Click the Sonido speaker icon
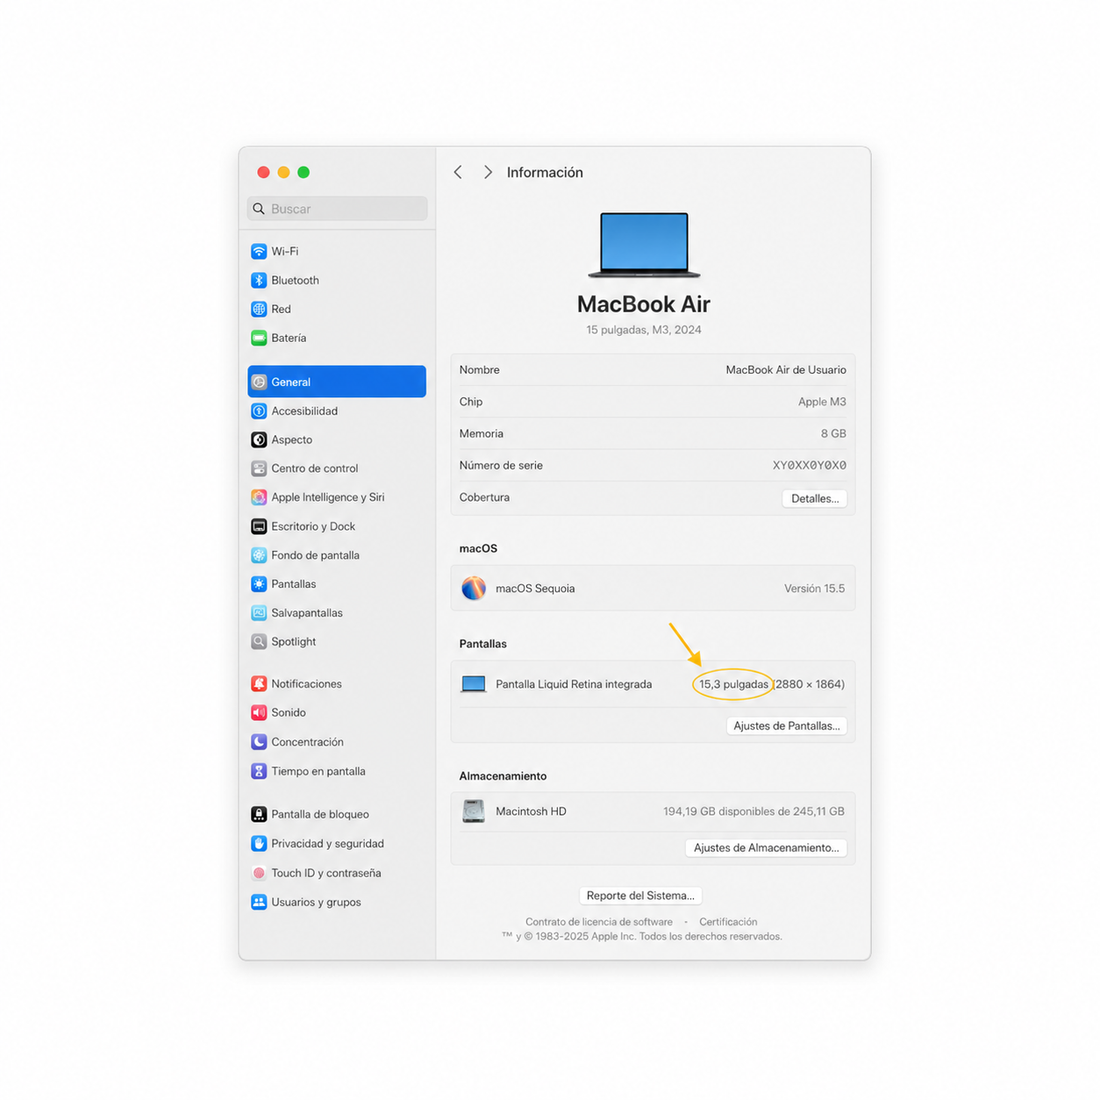Image resolution: width=1100 pixels, height=1100 pixels. point(259,713)
